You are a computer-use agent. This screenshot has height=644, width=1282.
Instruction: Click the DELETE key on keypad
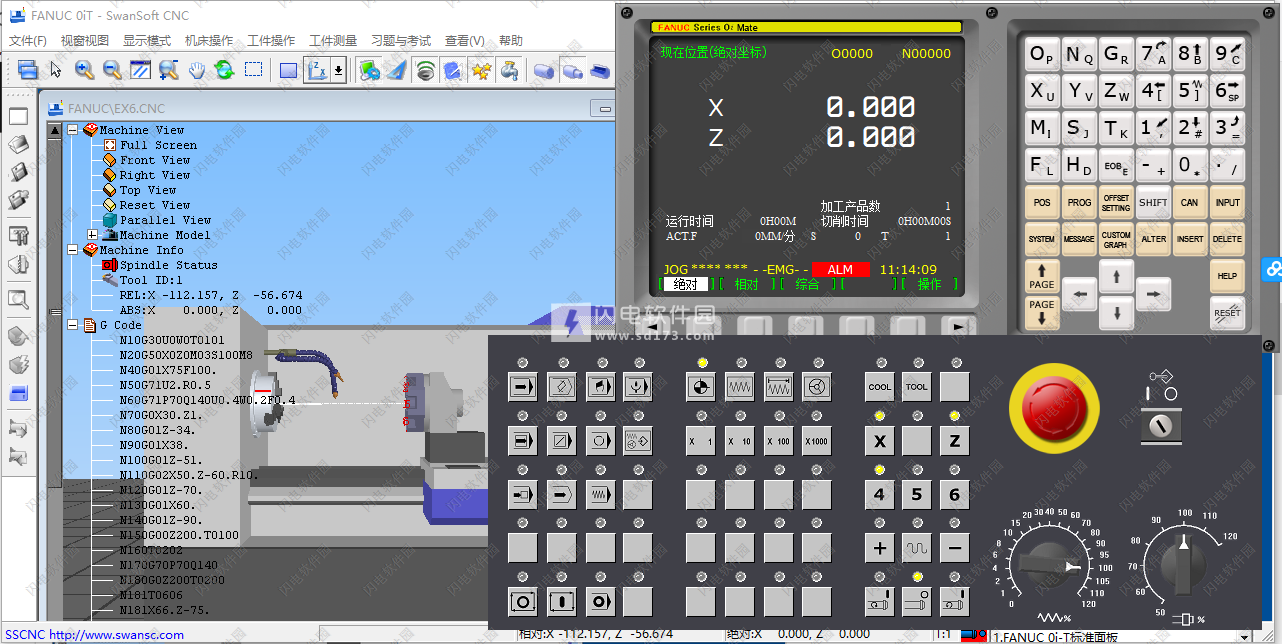point(1227,239)
